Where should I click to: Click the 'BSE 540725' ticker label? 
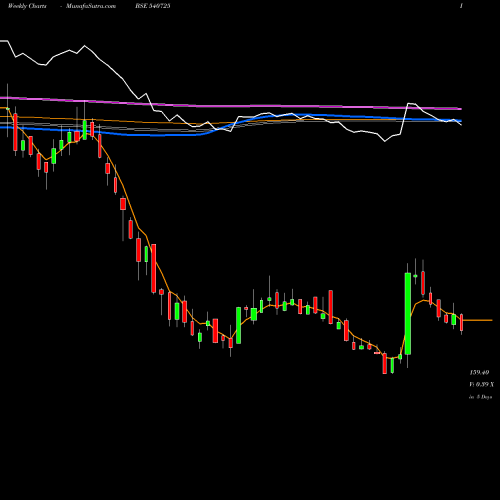pos(153,6)
